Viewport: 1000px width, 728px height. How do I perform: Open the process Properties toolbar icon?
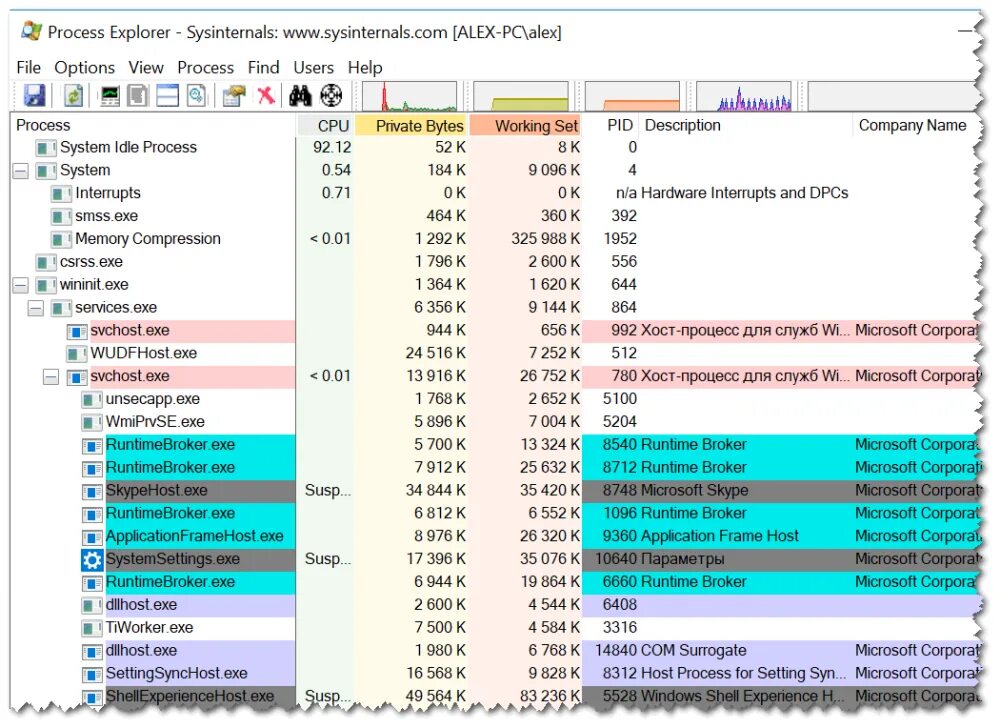[x=234, y=96]
